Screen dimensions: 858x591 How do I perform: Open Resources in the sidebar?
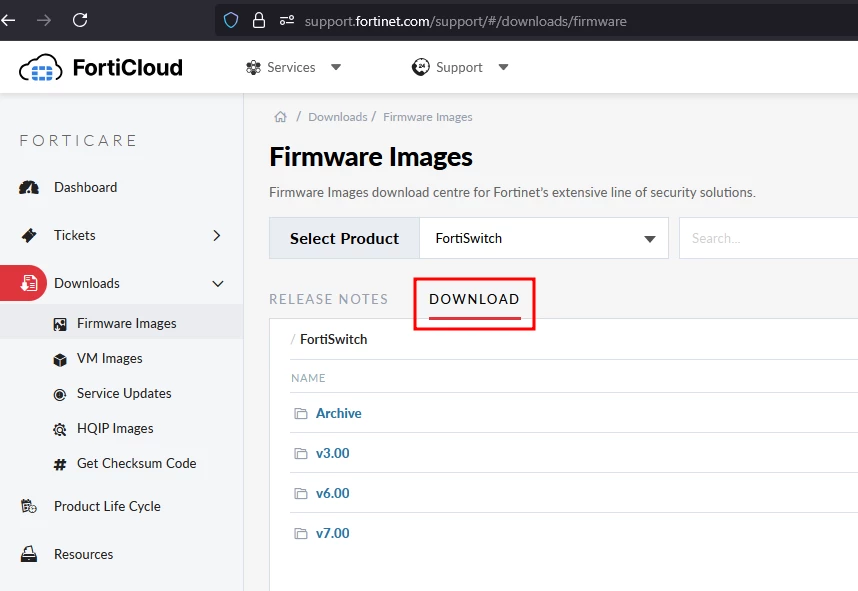coord(83,554)
